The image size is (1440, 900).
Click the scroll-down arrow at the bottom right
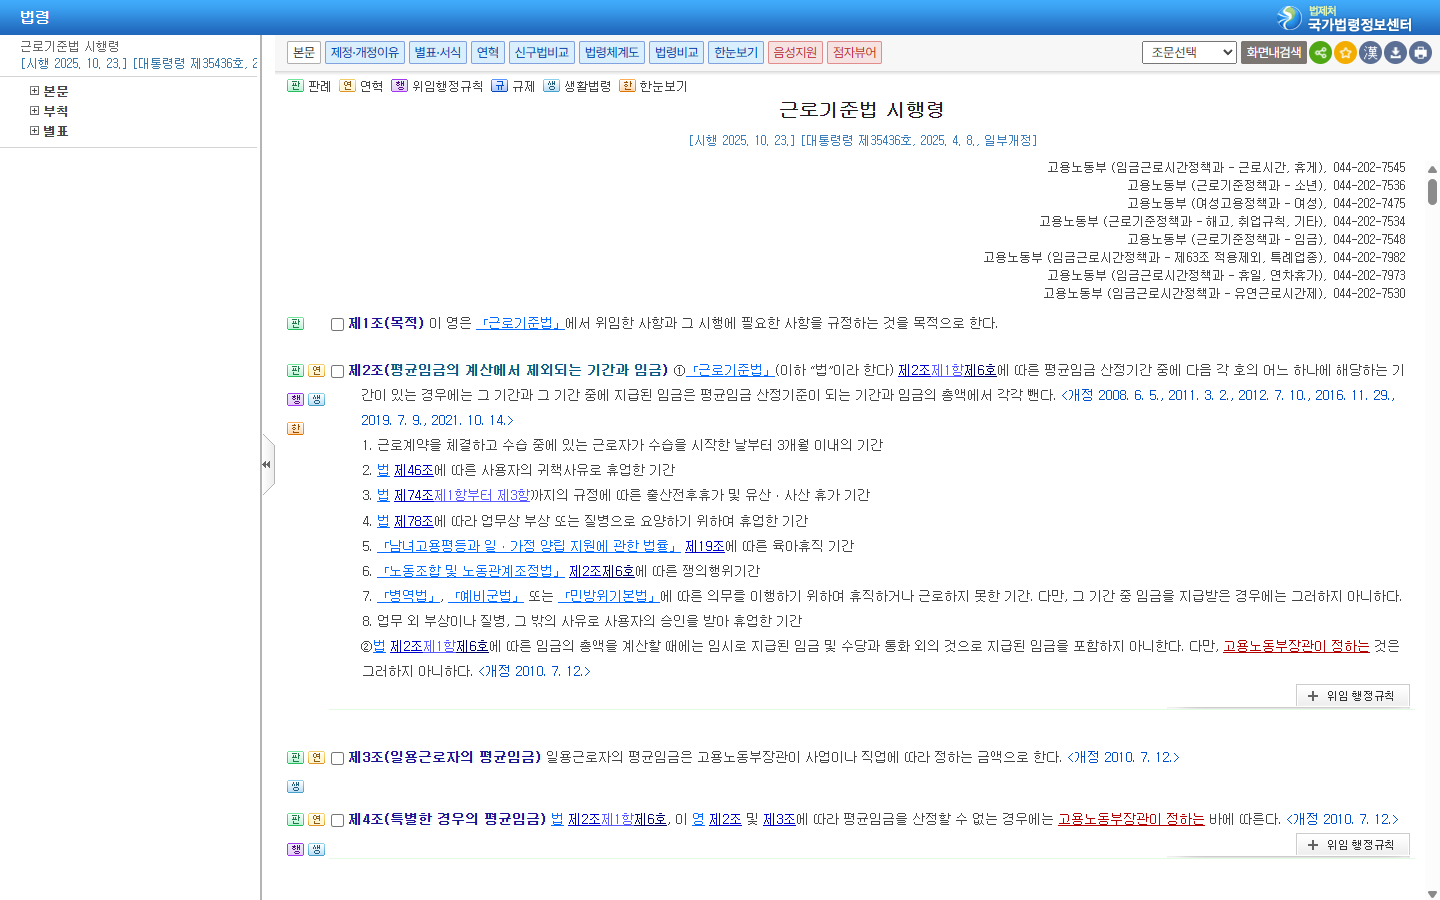(x=1432, y=894)
